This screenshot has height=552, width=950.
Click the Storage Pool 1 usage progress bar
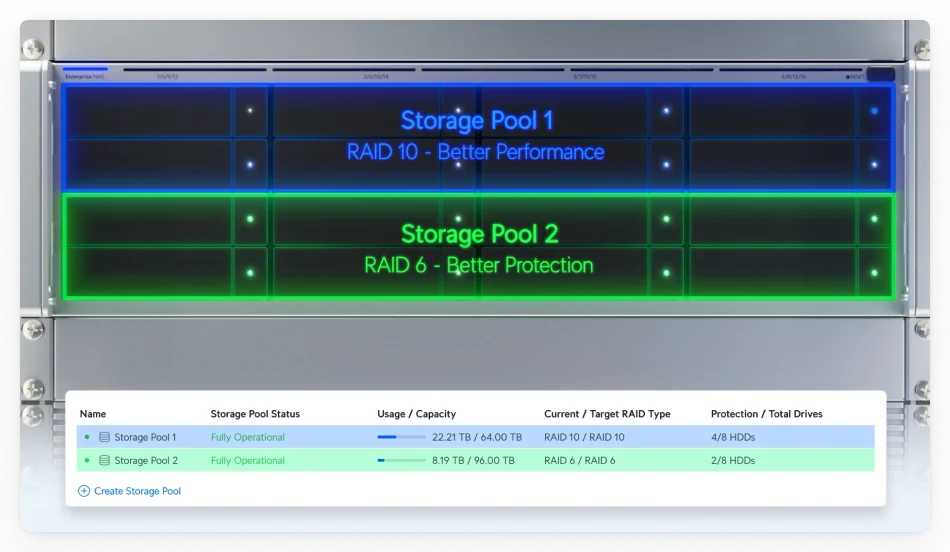[x=401, y=437]
